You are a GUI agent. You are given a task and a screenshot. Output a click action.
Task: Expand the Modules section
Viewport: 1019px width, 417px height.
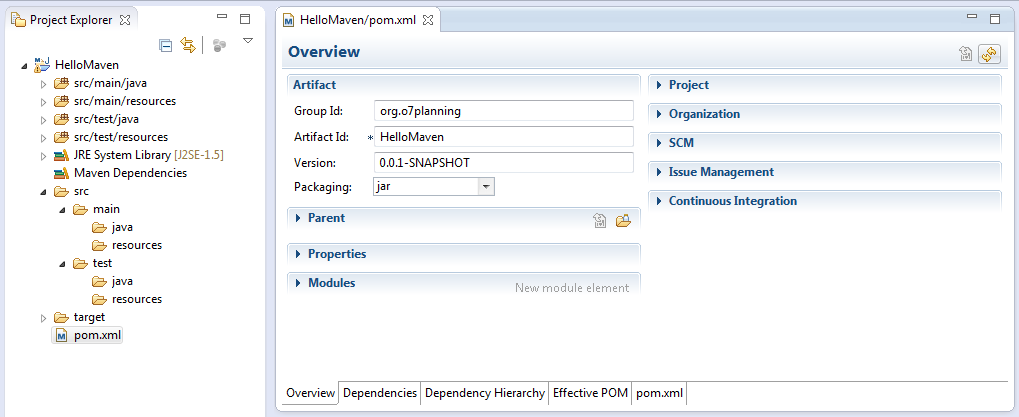pos(298,283)
